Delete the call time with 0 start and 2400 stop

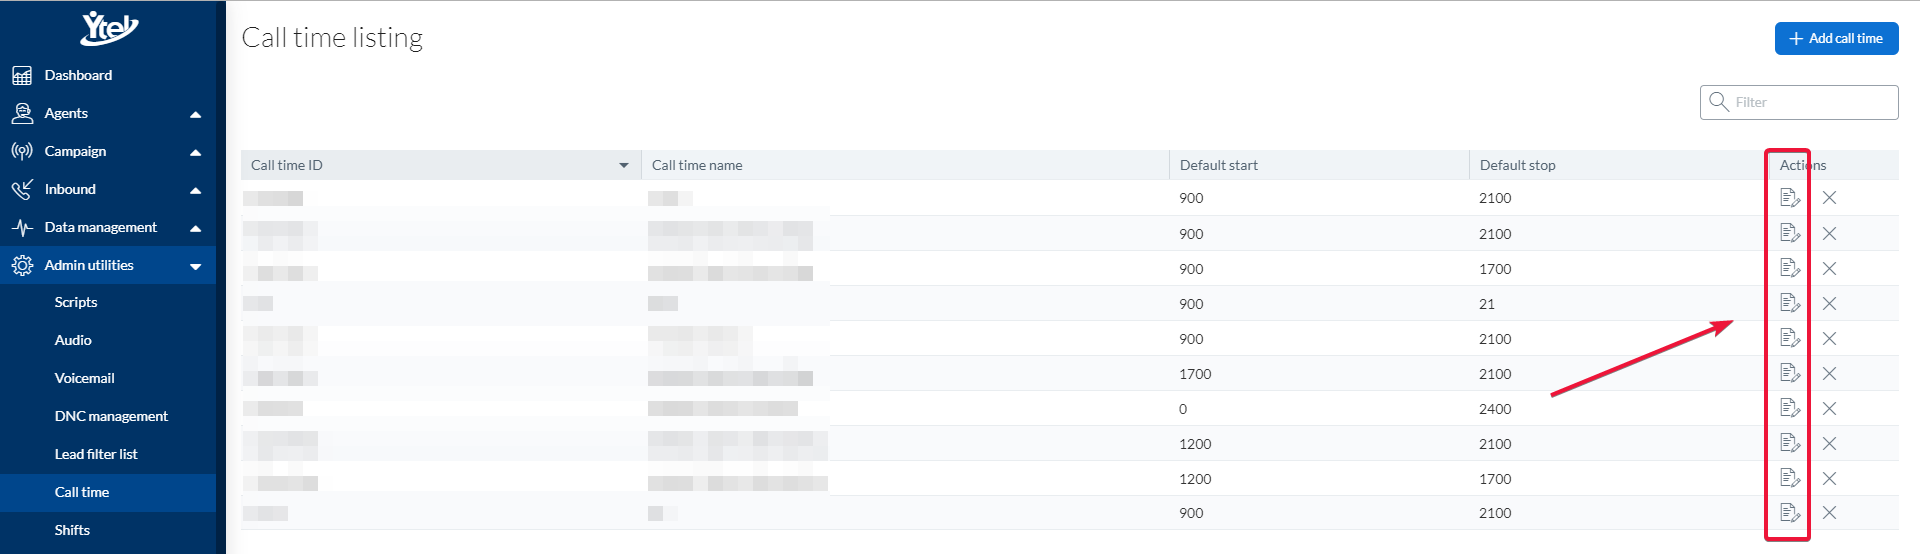click(x=1829, y=408)
